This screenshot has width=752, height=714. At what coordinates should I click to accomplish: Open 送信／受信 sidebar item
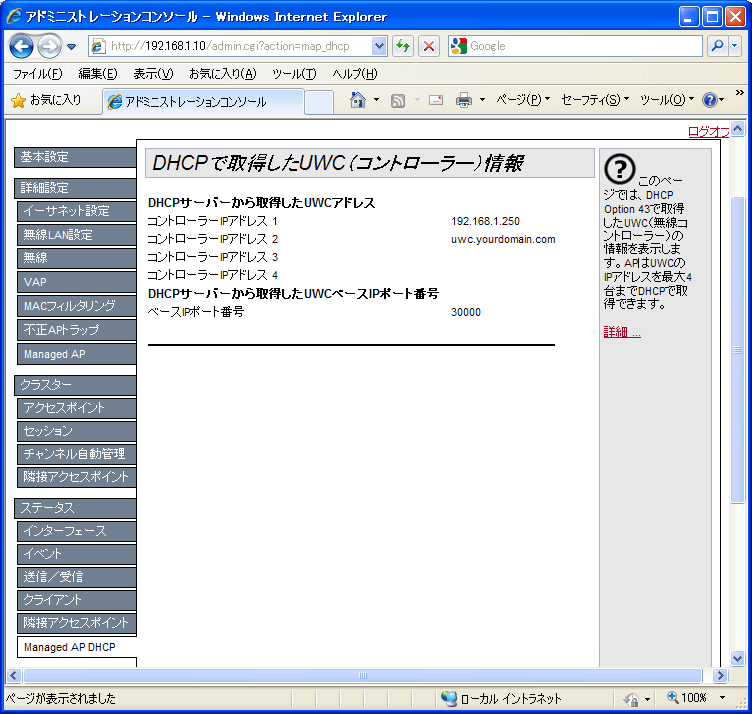tap(77, 577)
